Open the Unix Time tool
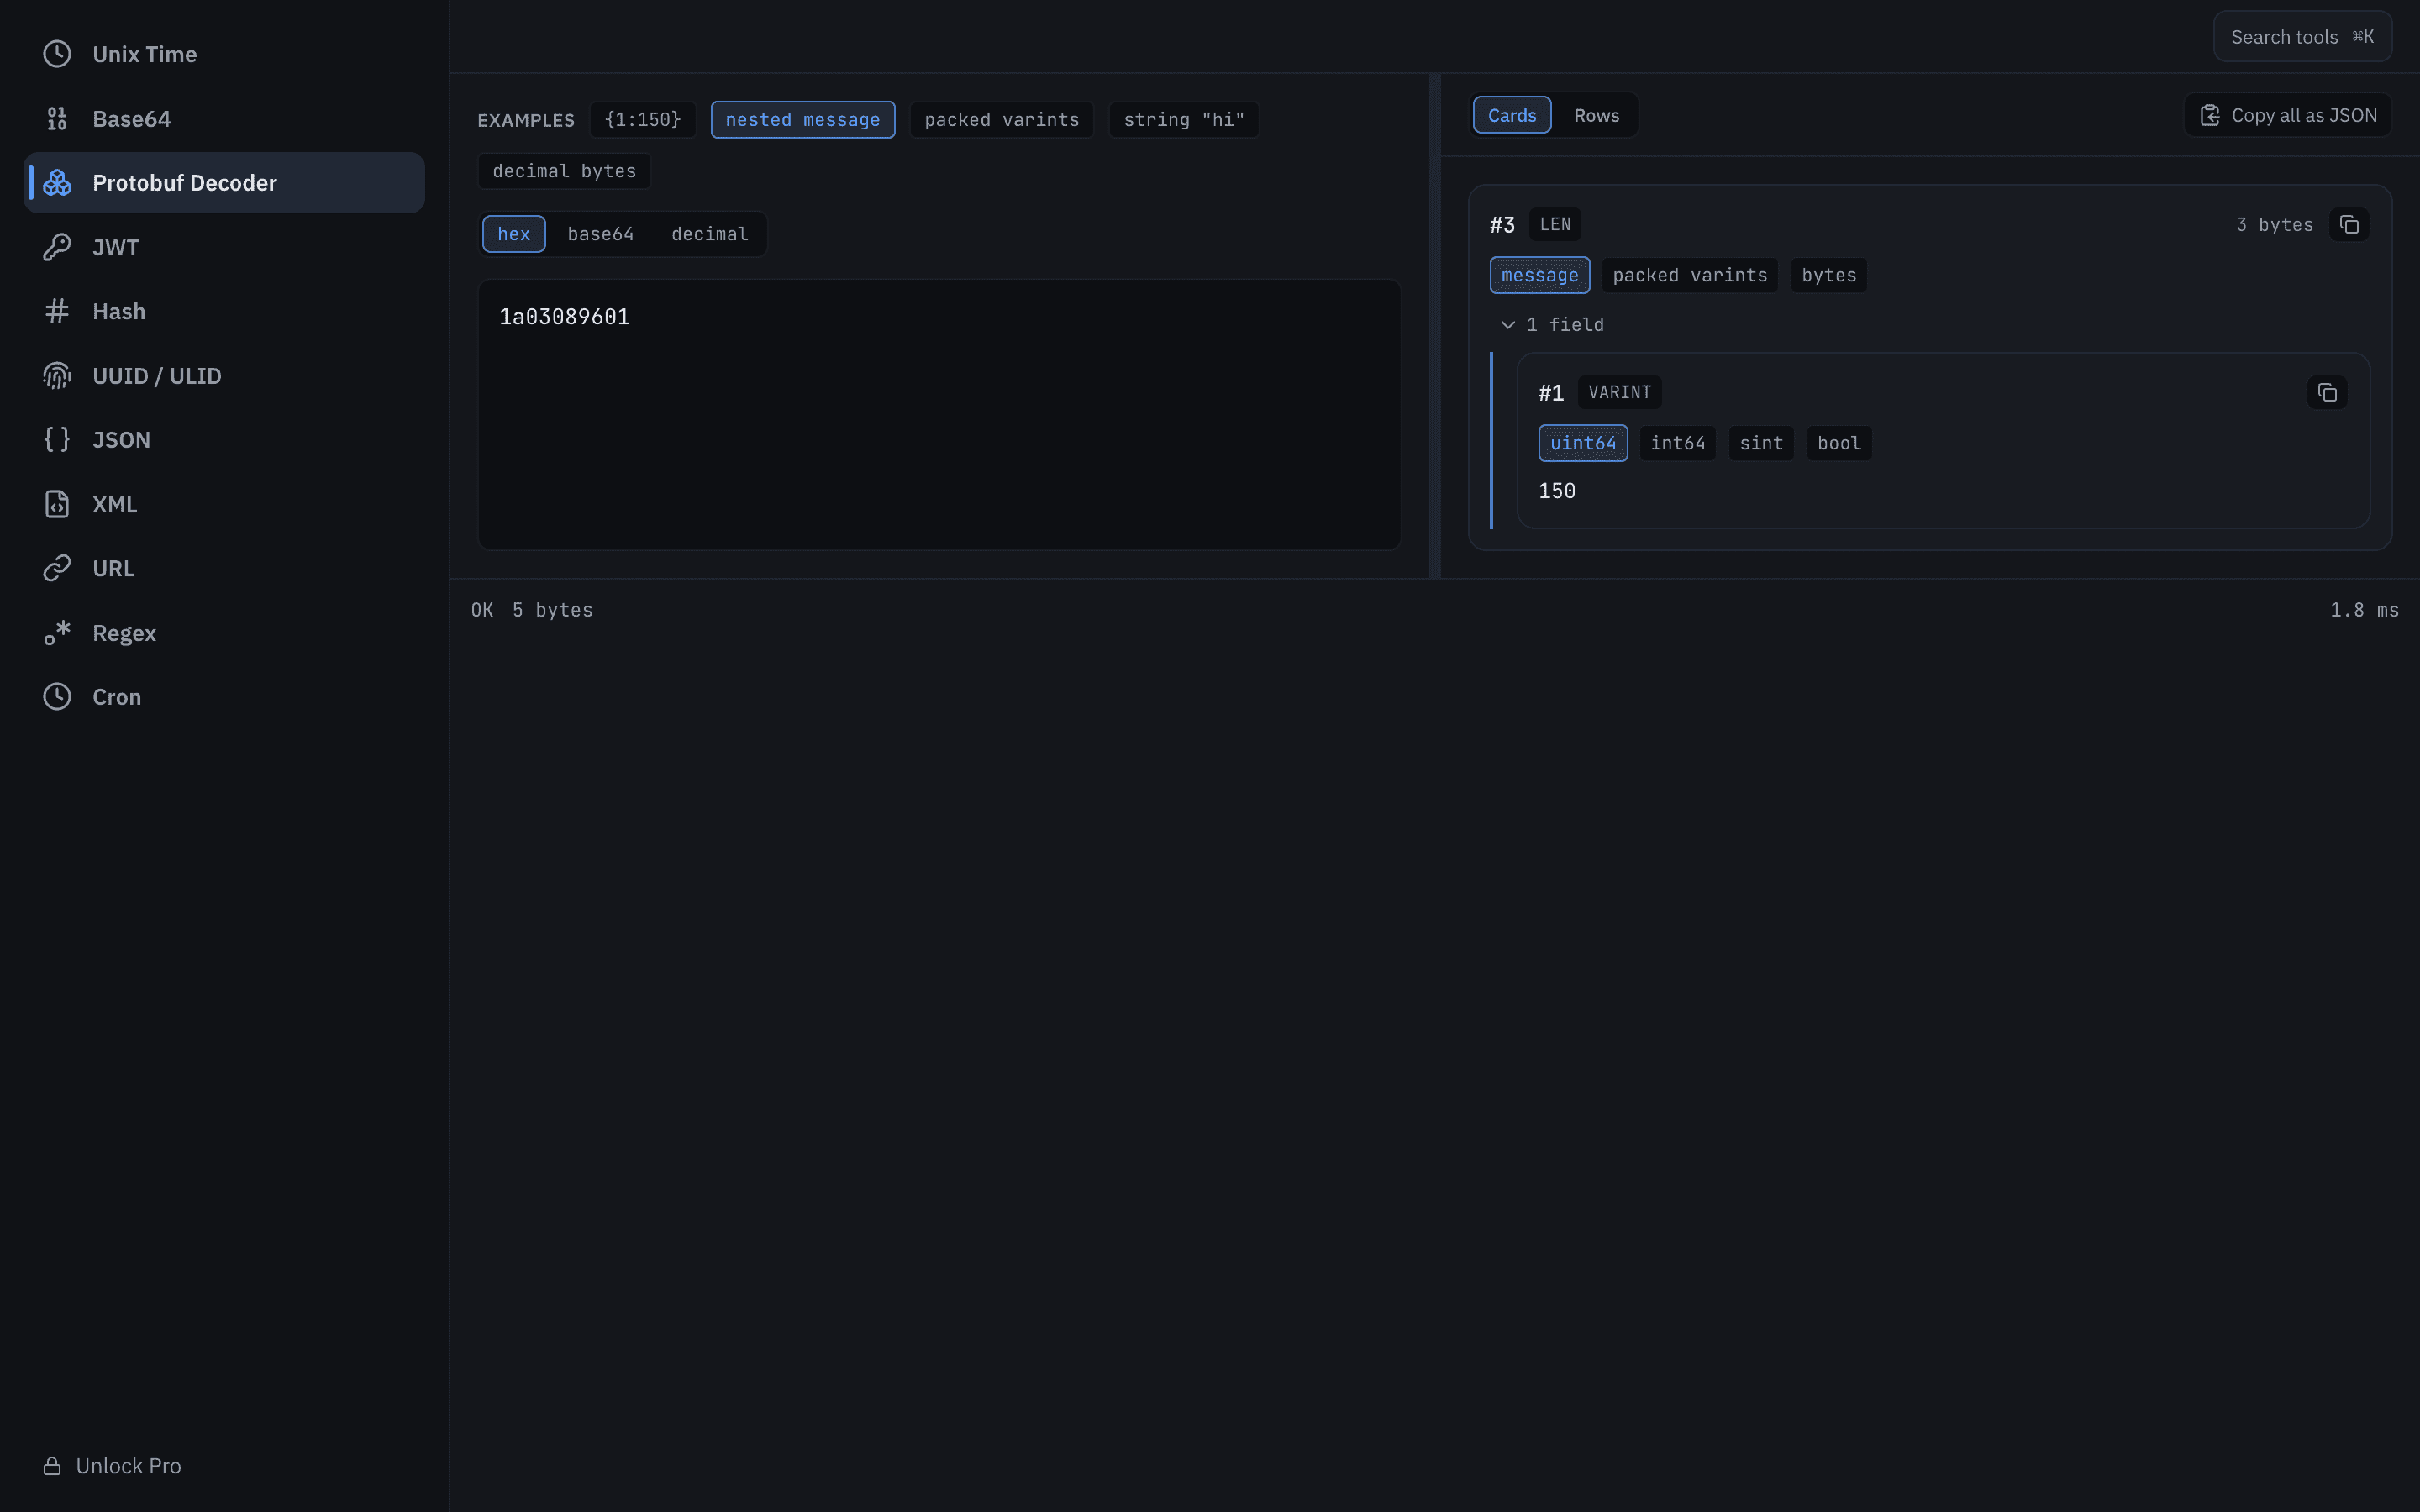Screen dimensions: 2420x1512 224,54
